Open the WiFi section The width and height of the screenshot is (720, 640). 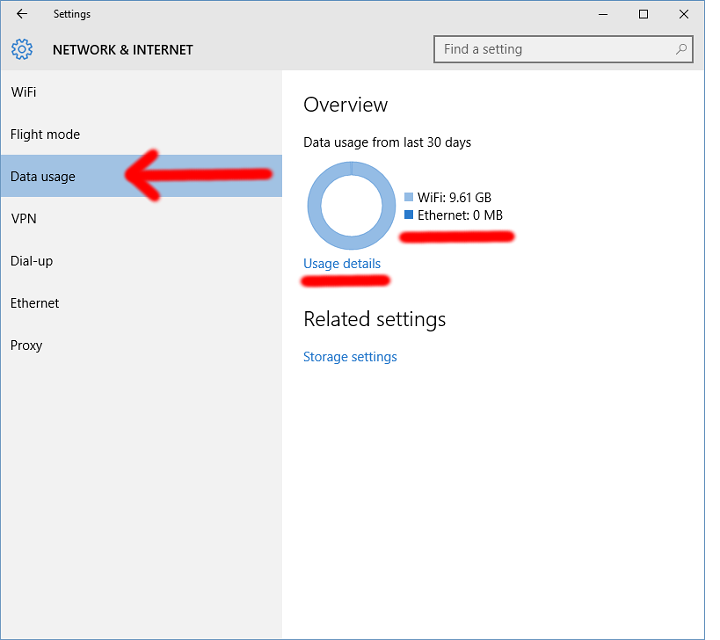141,92
